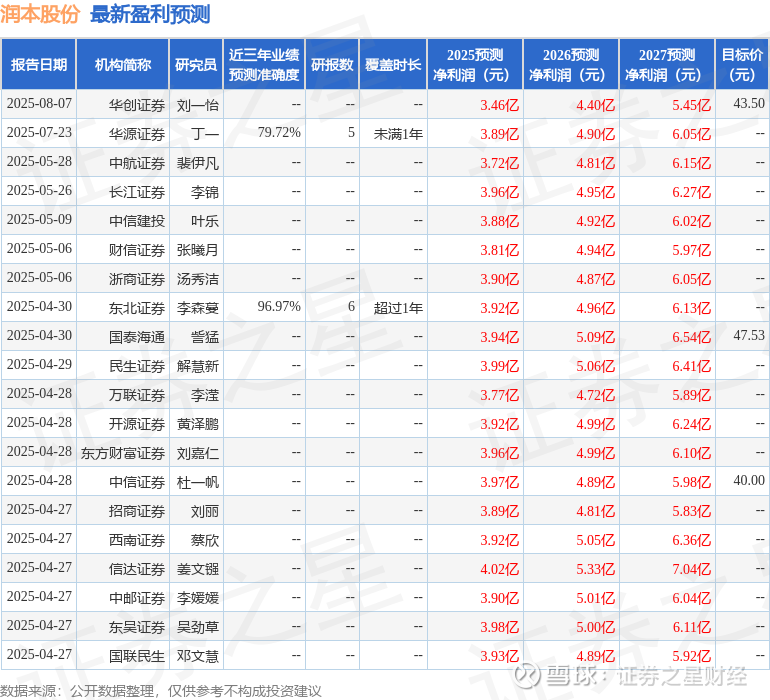The width and height of the screenshot is (770, 700).
Task: Click the 东方财富证券 institution cell
Action: tap(123, 453)
